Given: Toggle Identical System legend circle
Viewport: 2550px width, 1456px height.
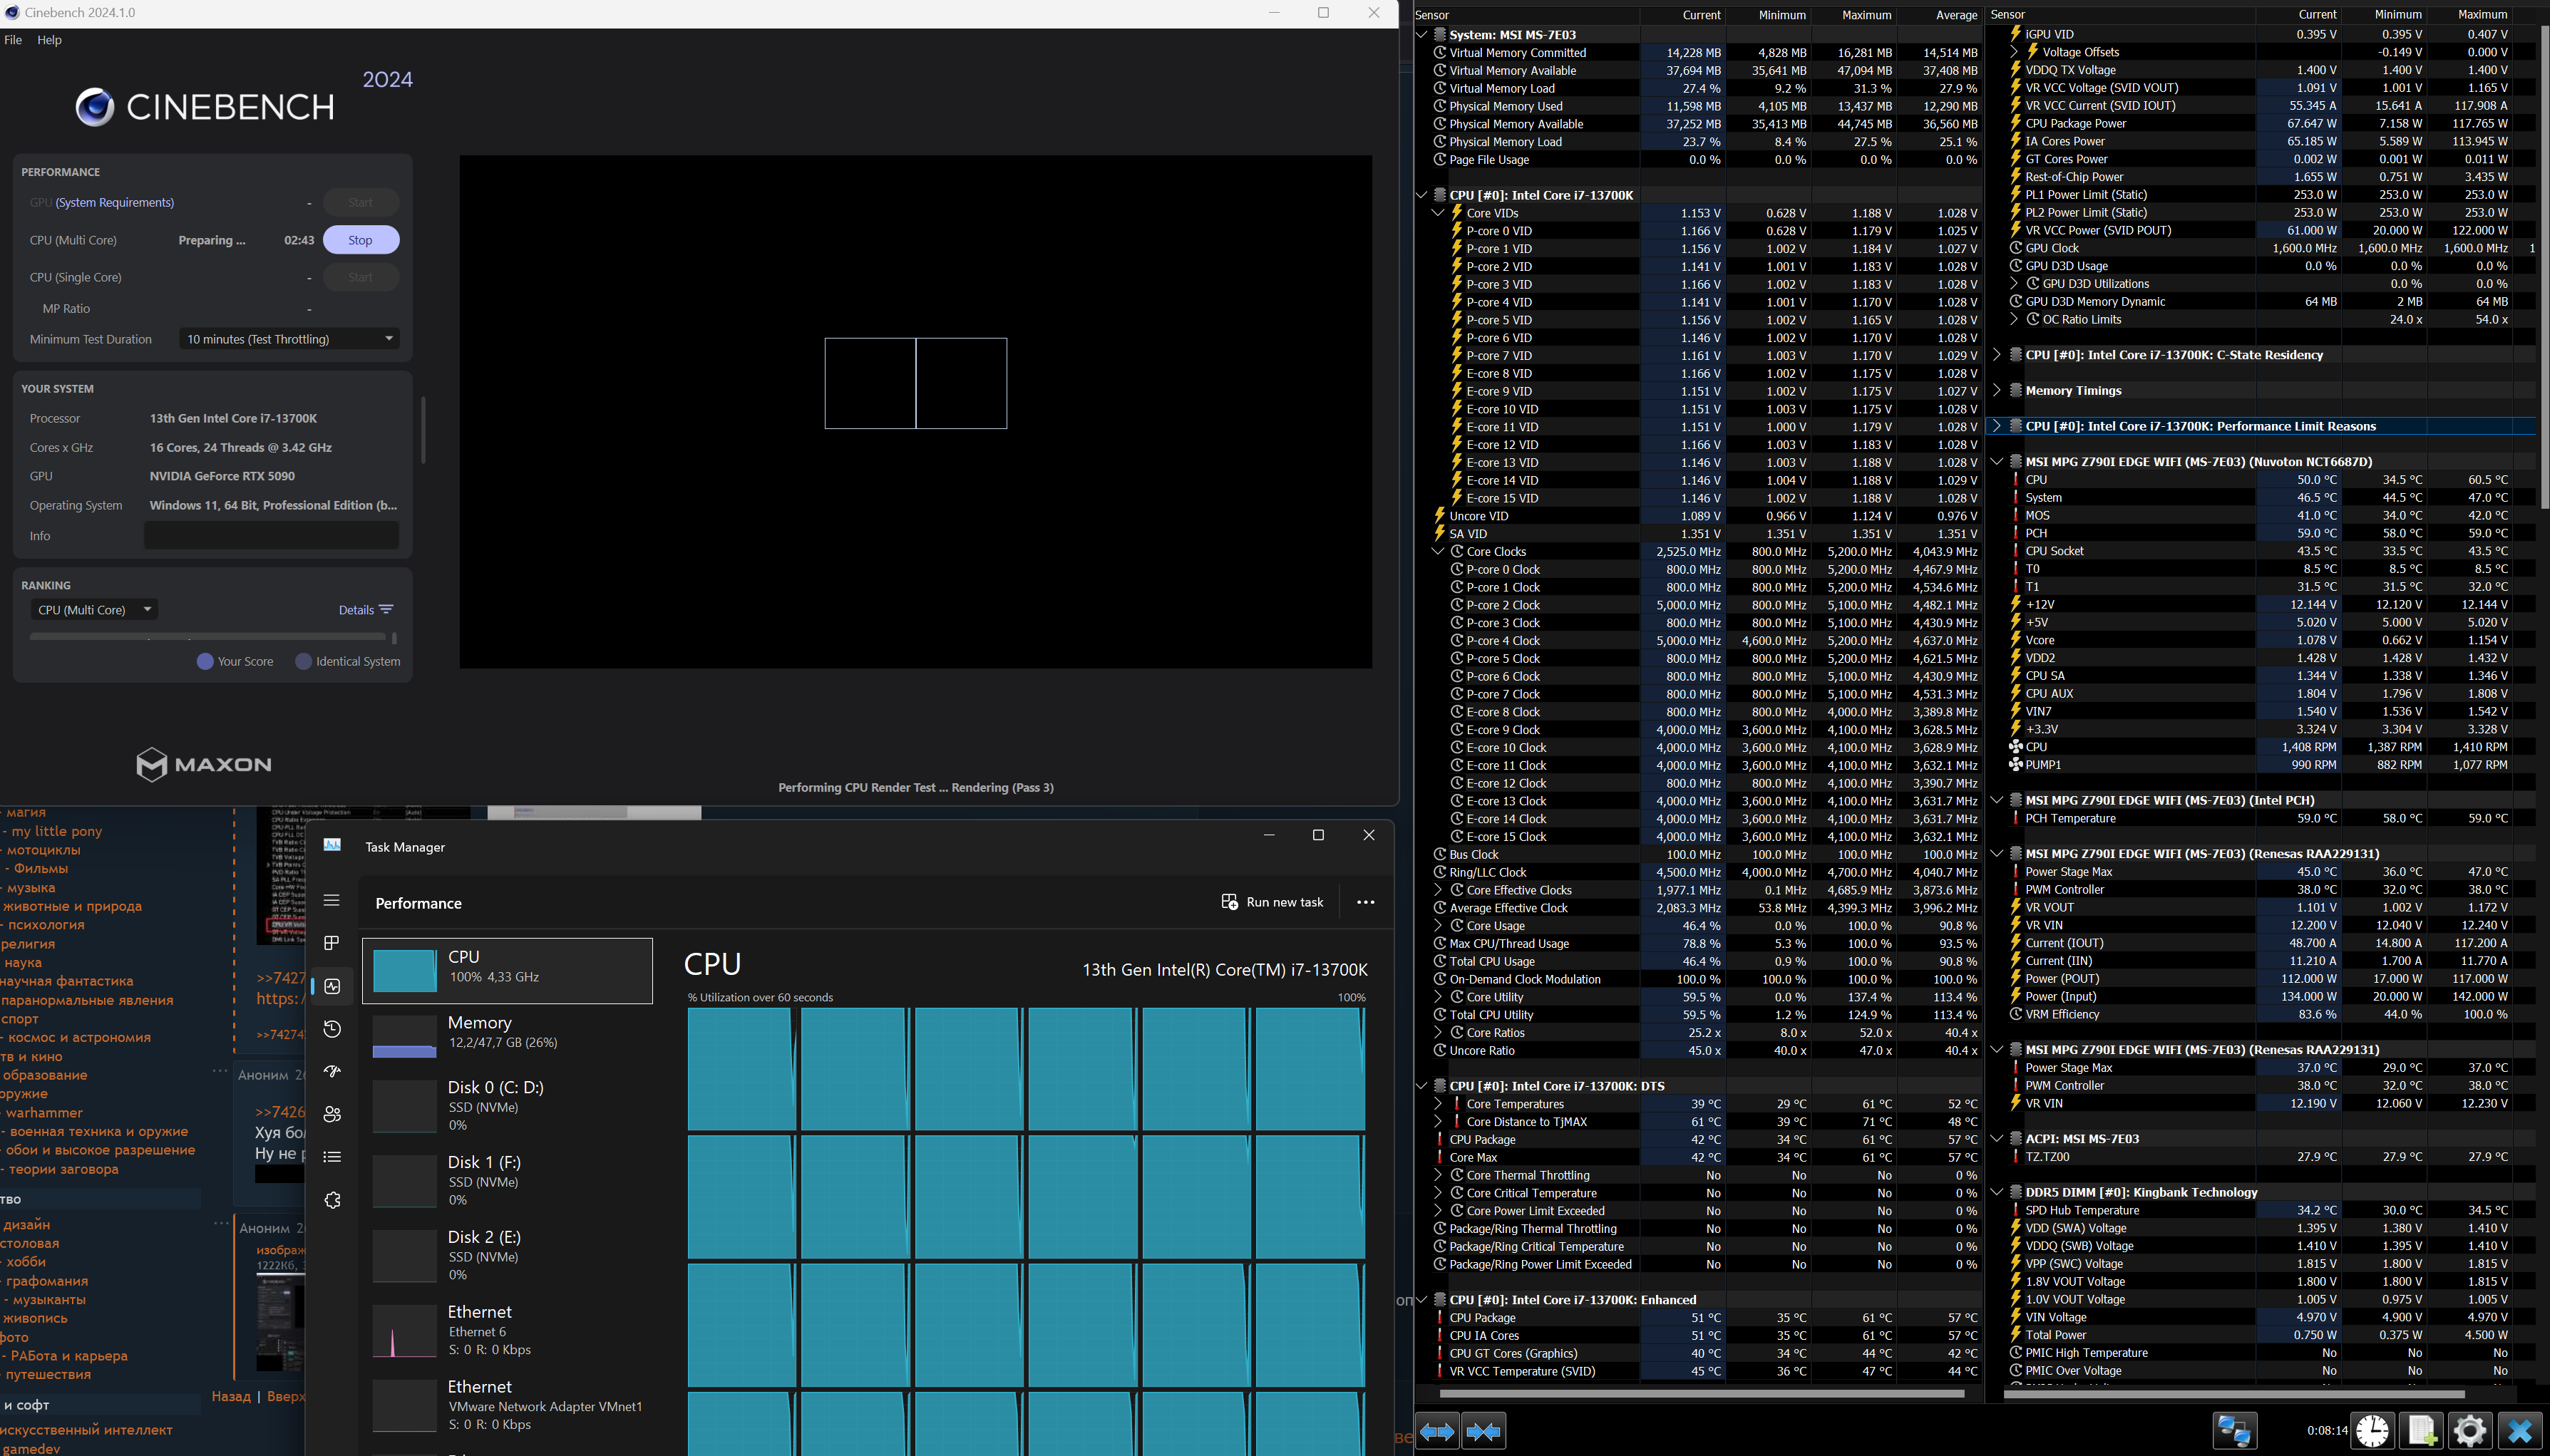Looking at the screenshot, I should [304, 662].
